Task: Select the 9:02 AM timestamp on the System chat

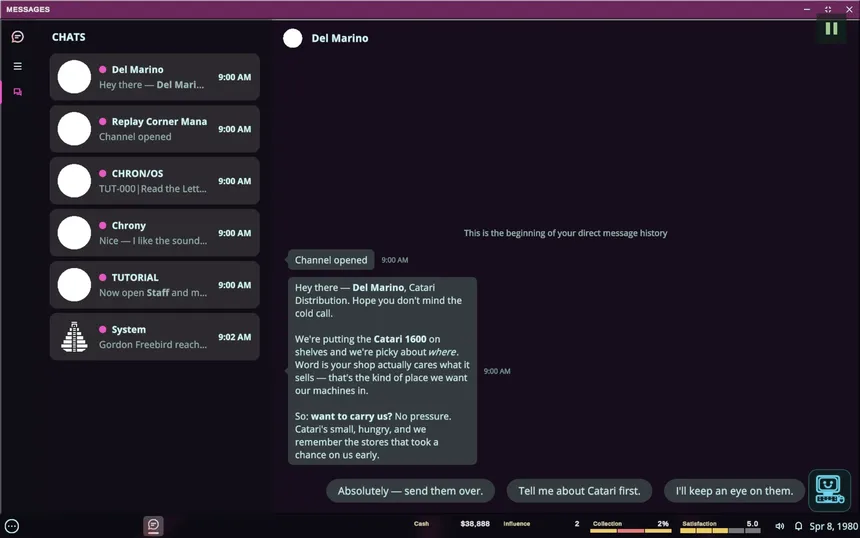Action: point(235,337)
